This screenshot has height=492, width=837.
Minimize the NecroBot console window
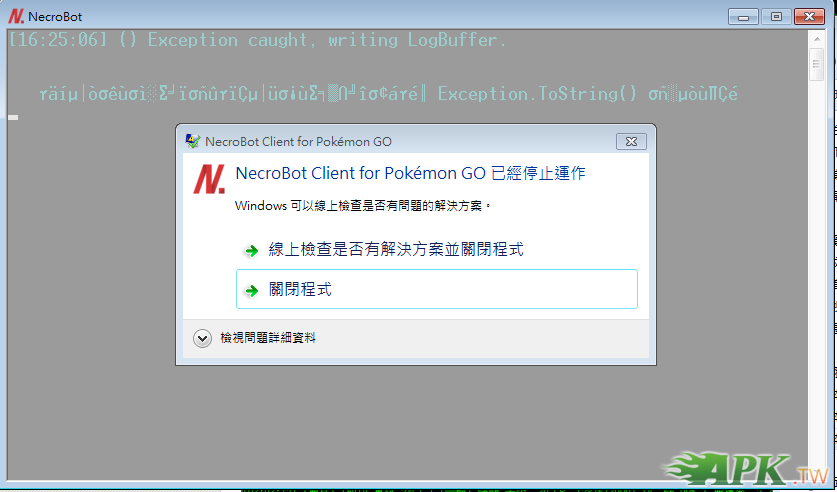(744, 17)
